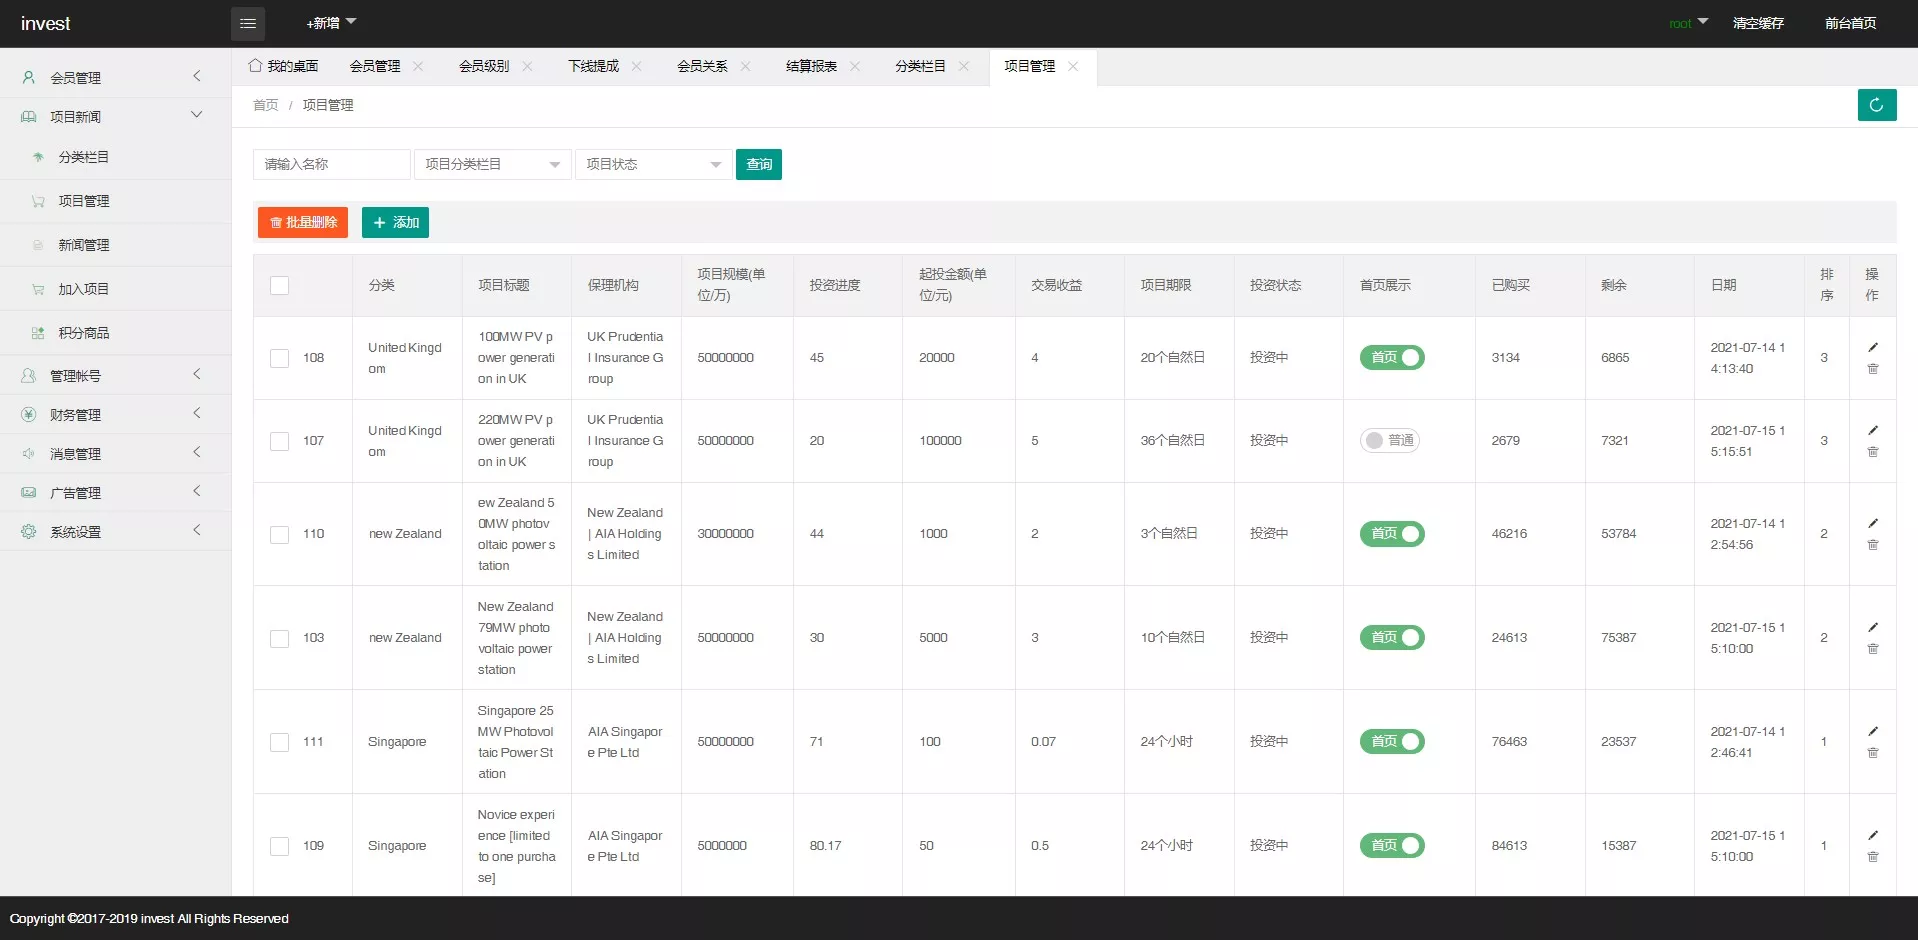Turn off homepage switch for row 103
This screenshot has height=940, width=1918.
click(1392, 638)
